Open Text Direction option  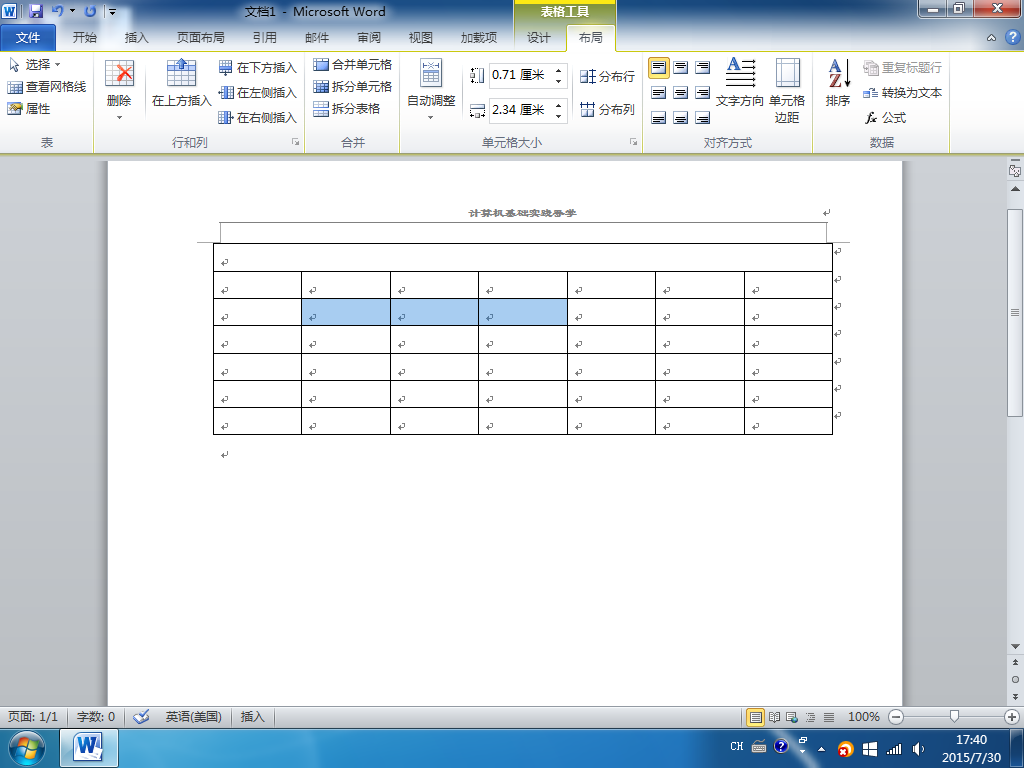(x=739, y=82)
